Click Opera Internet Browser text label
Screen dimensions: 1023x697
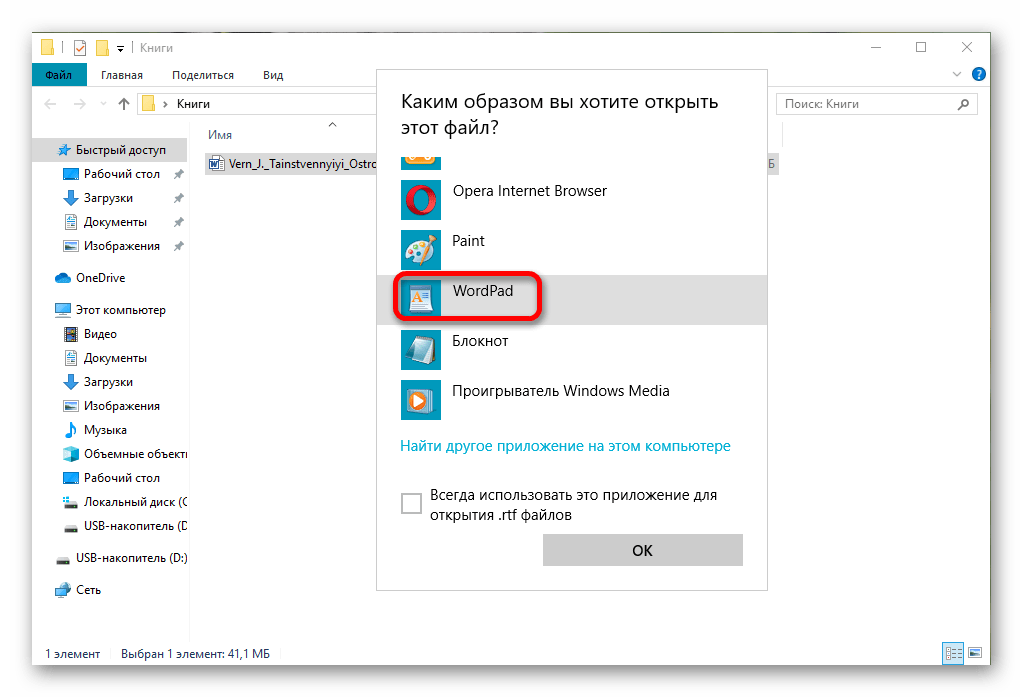[x=530, y=191]
